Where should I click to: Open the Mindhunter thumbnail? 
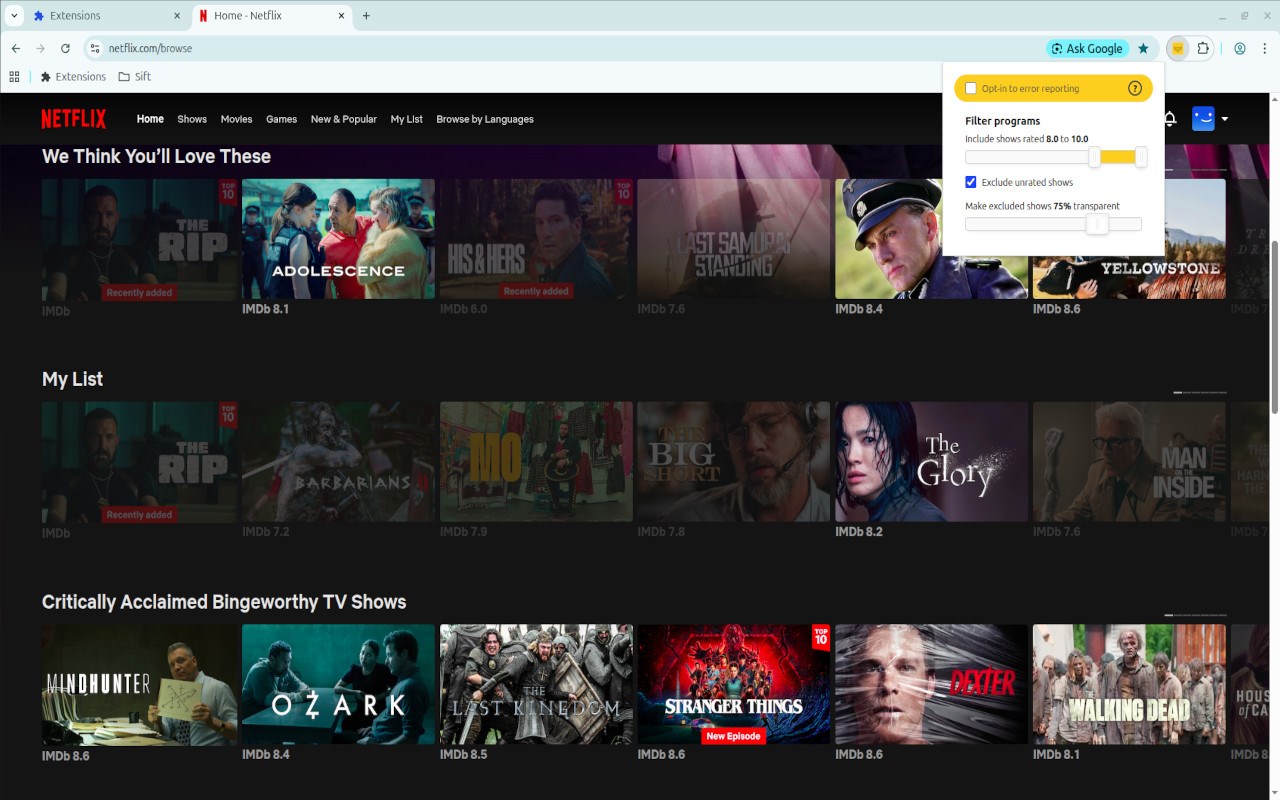(140, 685)
